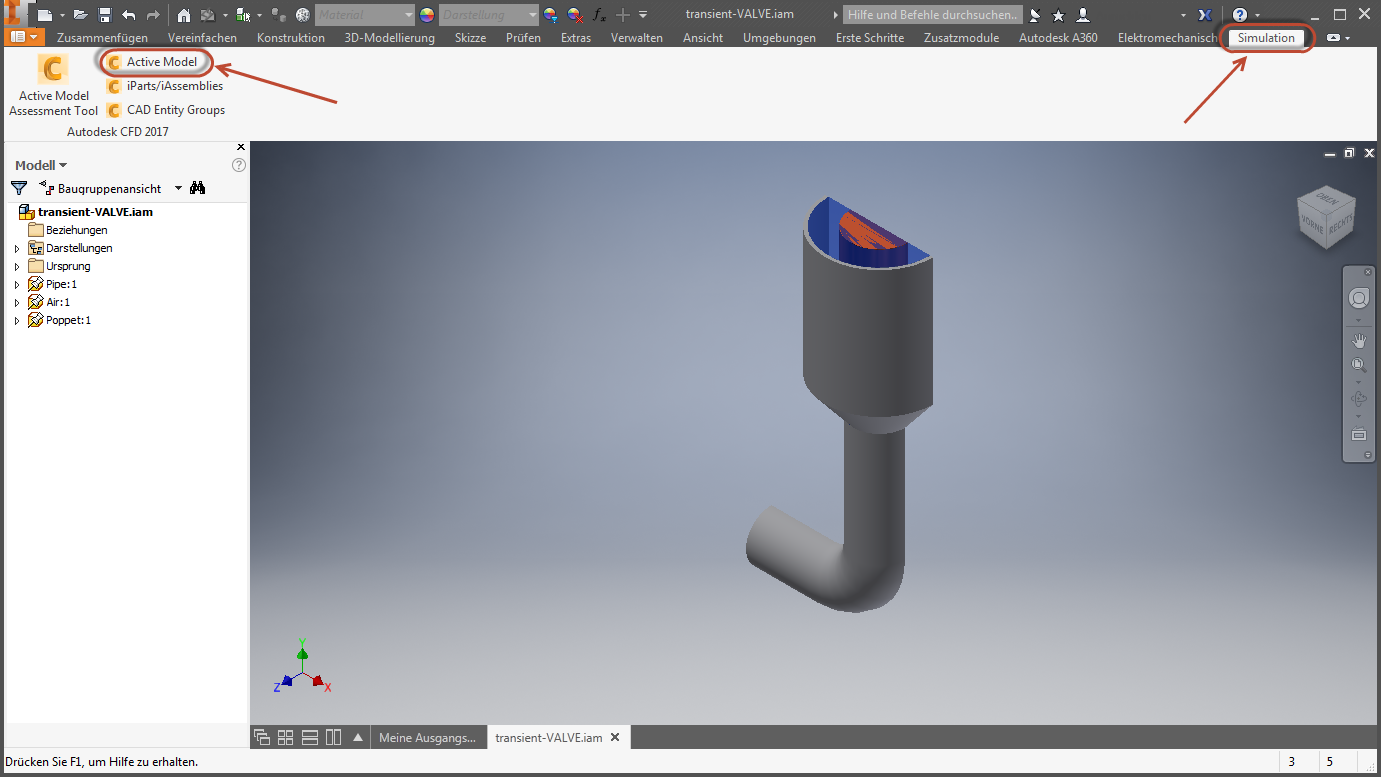The image size is (1381, 777).
Task: Open the Skizze ribbon tab
Action: click(470, 38)
